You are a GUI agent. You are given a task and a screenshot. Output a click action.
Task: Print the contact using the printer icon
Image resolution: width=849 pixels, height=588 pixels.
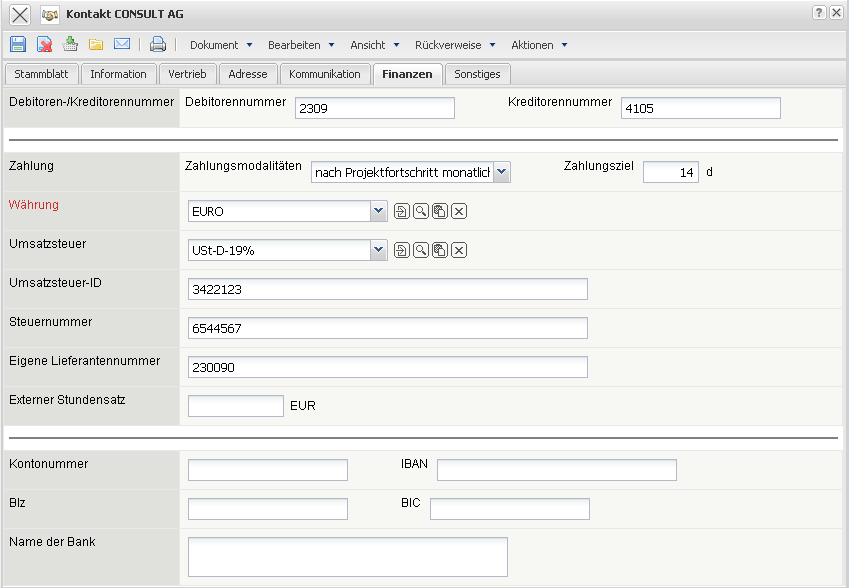coord(158,44)
